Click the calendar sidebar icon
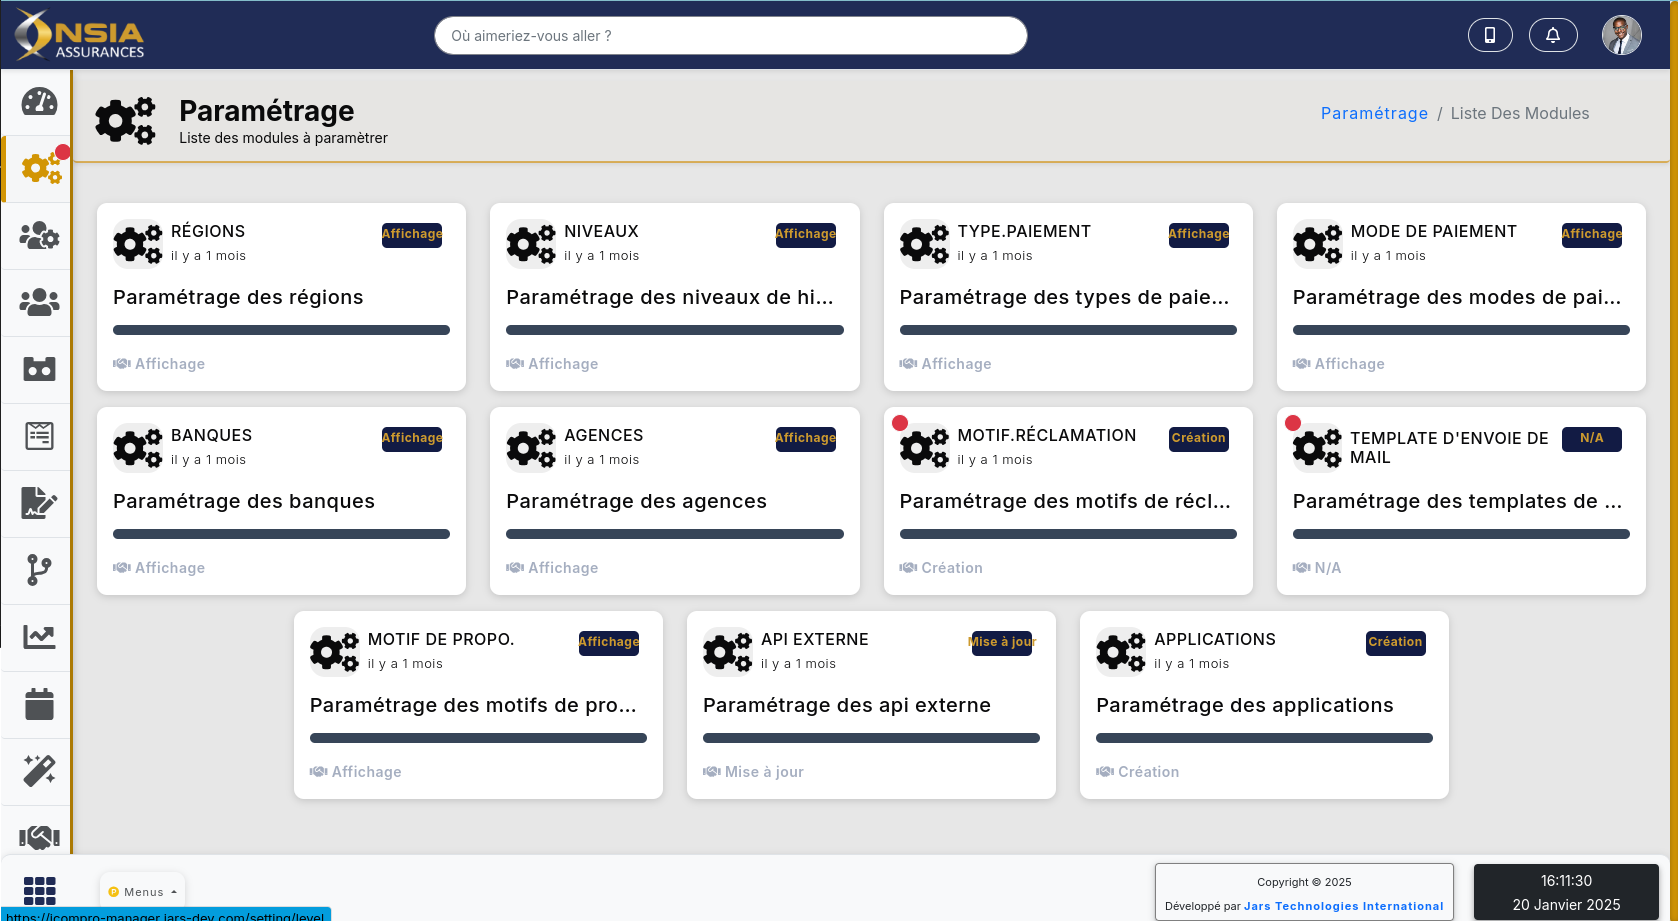 (39, 704)
